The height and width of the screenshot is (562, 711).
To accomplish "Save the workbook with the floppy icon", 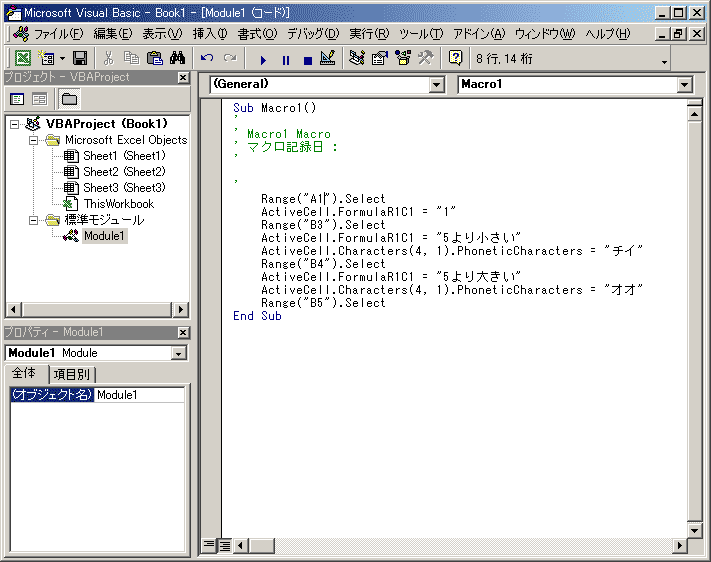I will tap(80, 58).
